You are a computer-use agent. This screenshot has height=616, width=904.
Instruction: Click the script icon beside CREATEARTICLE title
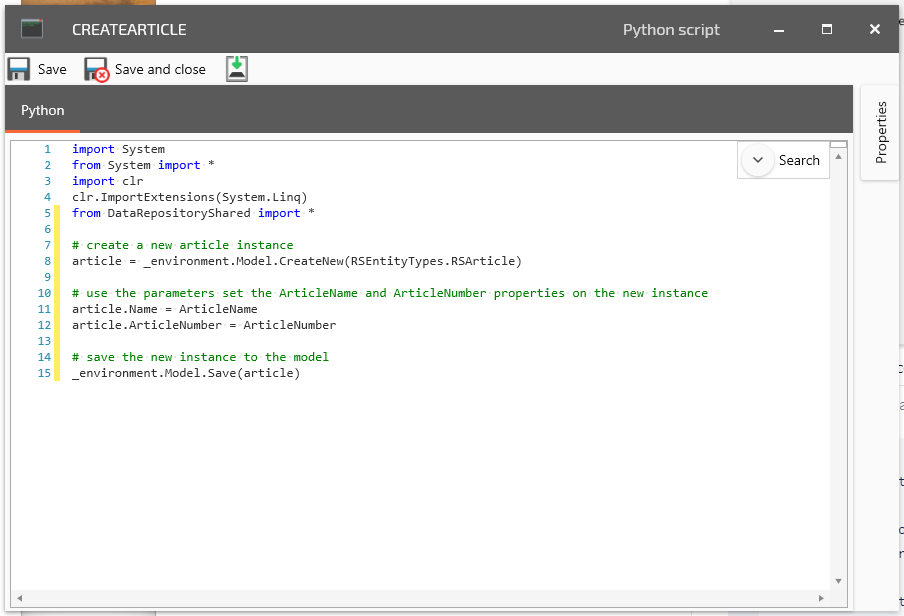click(32, 29)
